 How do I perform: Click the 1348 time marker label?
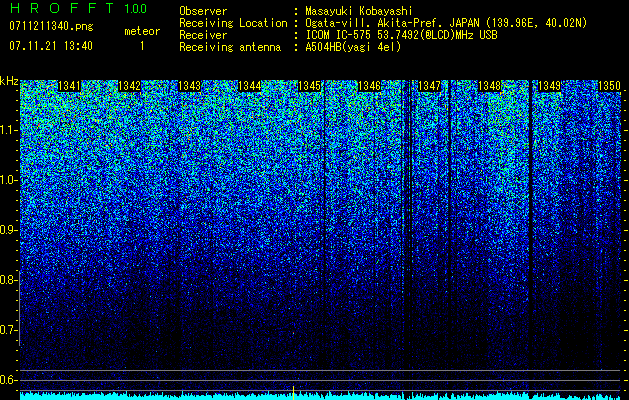pos(489,86)
